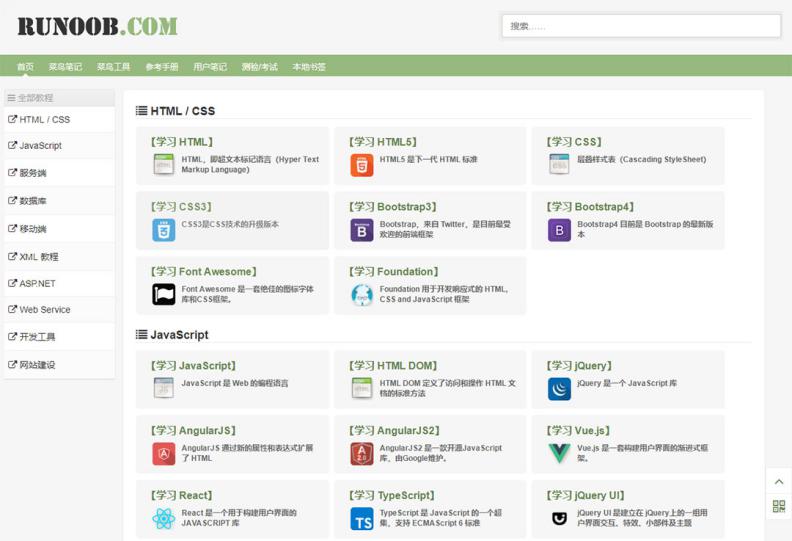Click the blue TypeScript TS icon
Viewport: 792px width, 541px height.
pyautogui.click(x=362, y=519)
